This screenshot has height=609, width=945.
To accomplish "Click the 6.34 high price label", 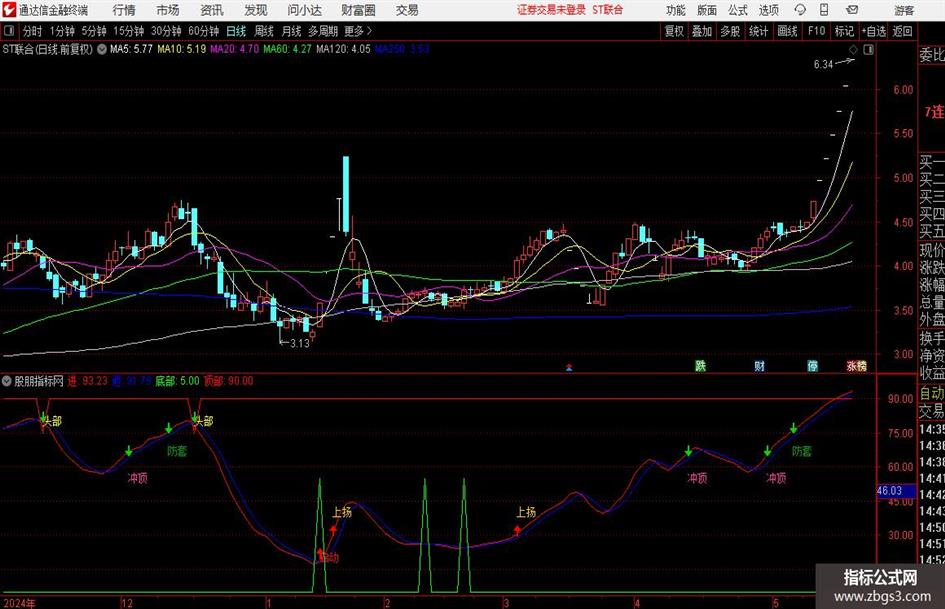I will click(x=823, y=65).
